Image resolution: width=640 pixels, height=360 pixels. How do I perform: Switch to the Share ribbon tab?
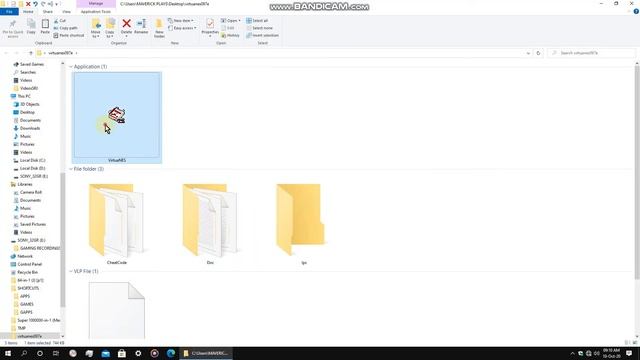coord(47,12)
